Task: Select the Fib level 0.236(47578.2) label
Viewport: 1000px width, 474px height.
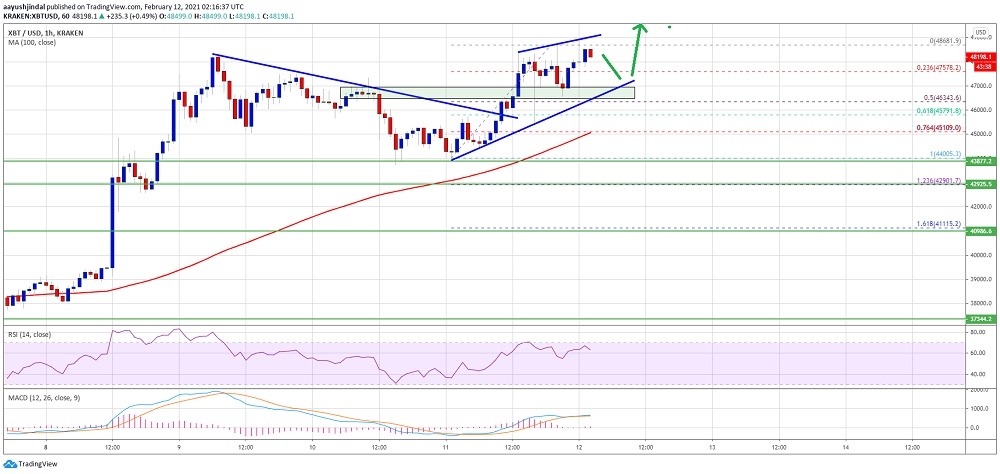Action: (940, 68)
